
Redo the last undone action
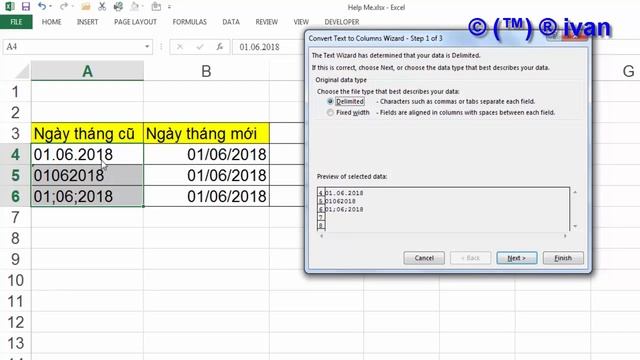point(63,6)
